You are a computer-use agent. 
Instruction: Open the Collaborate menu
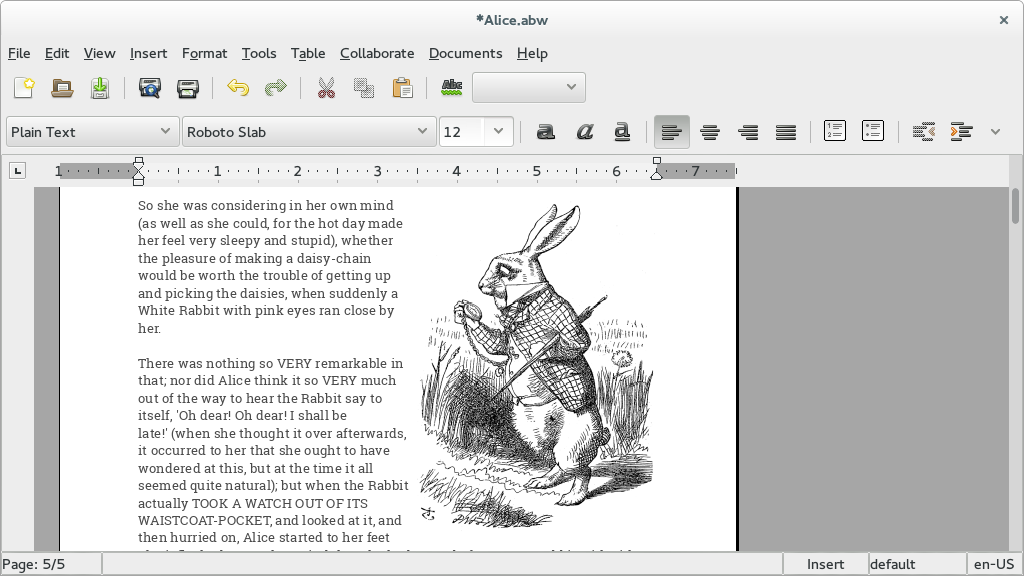[377, 54]
